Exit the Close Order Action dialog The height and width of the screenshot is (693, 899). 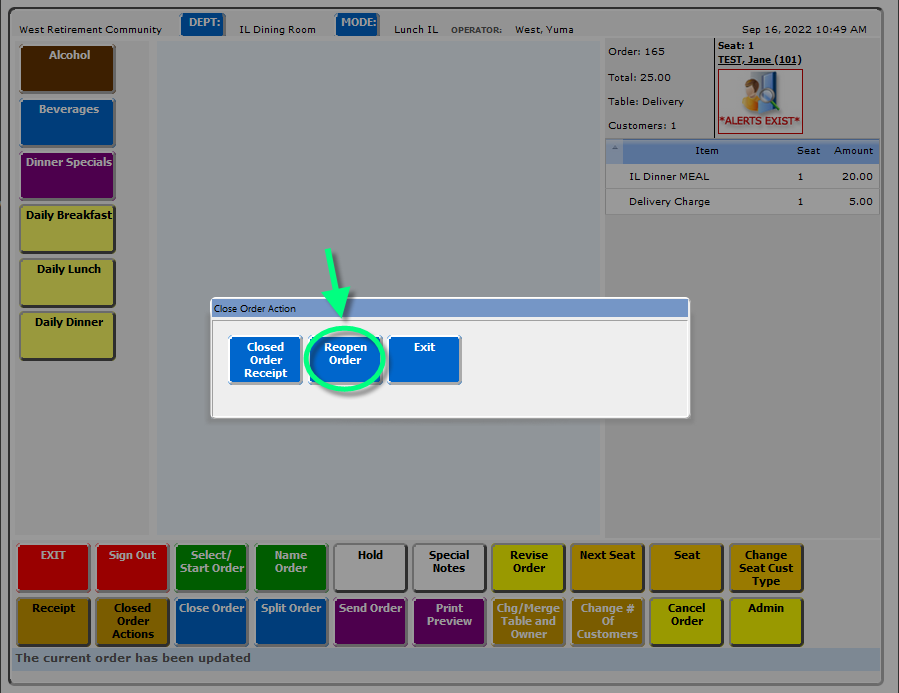click(x=424, y=359)
